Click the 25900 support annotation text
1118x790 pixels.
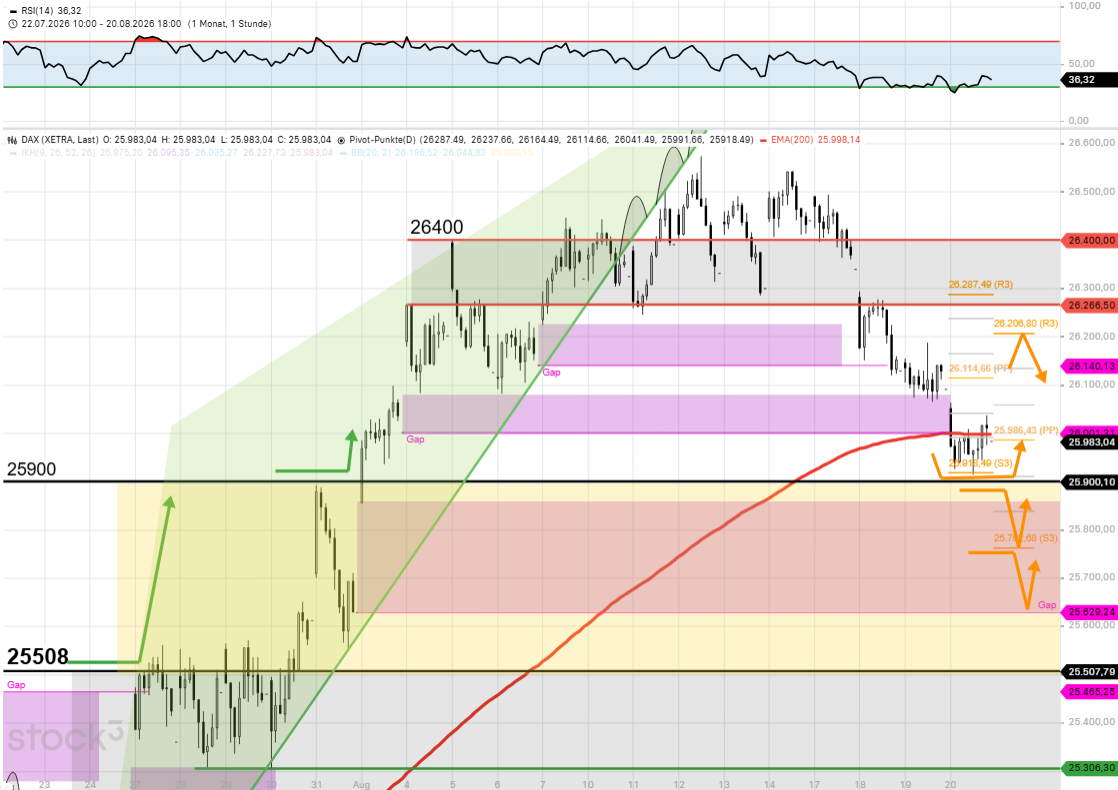tap(31, 469)
